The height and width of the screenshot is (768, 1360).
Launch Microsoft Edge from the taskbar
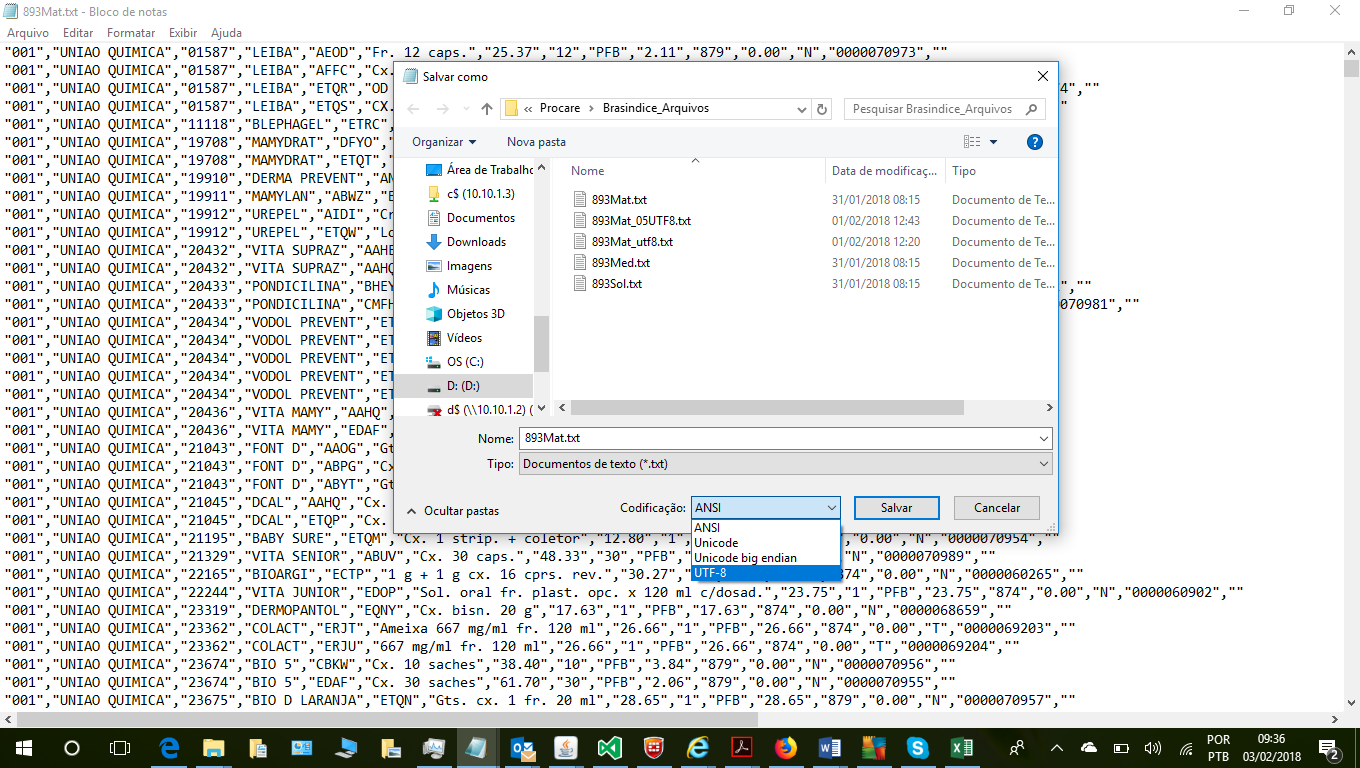(x=169, y=748)
